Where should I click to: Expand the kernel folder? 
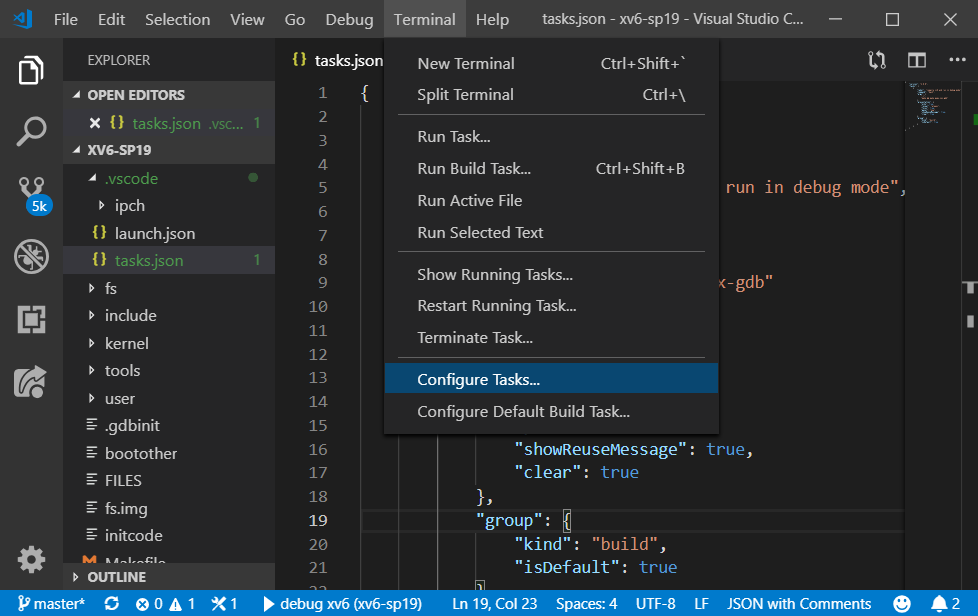(x=126, y=343)
